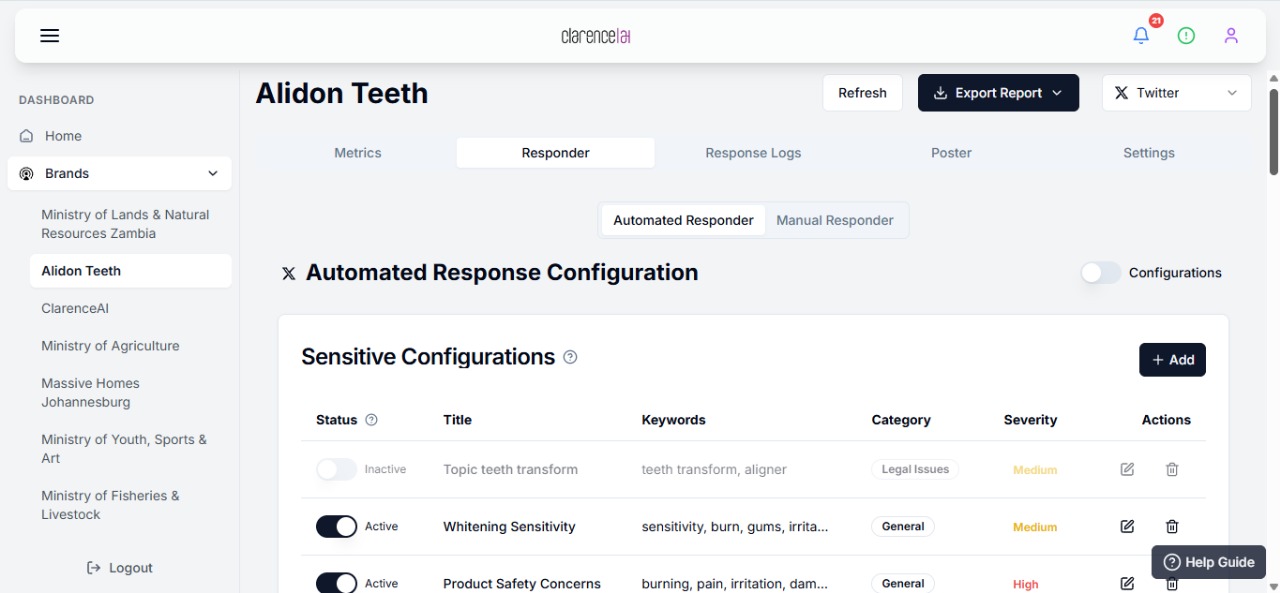Viewport: 1280px width, 593px height.
Task: Open the user profile icon
Action: point(1231,36)
